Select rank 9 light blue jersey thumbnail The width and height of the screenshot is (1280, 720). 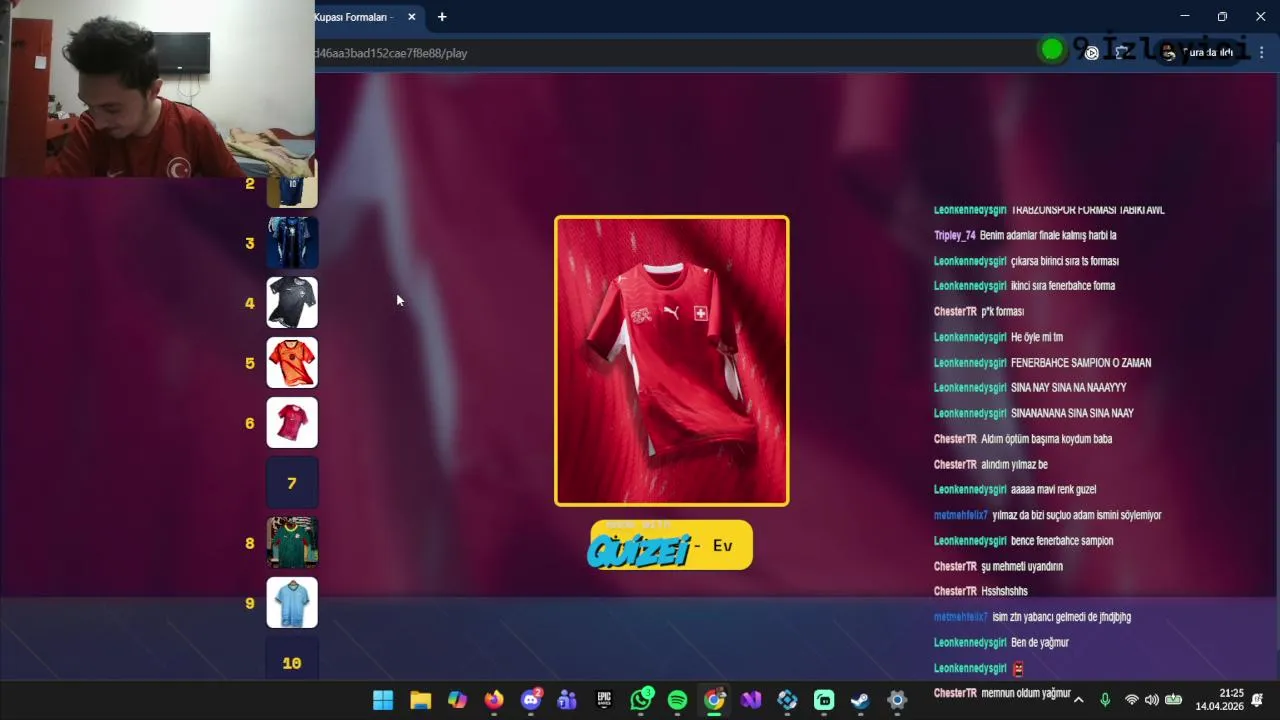292,603
